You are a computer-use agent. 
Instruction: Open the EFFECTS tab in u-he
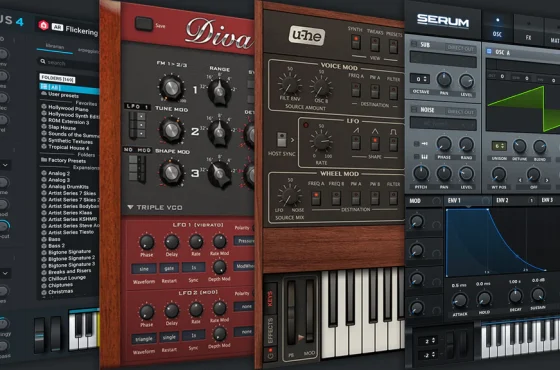pyautogui.click(x=270, y=331)
